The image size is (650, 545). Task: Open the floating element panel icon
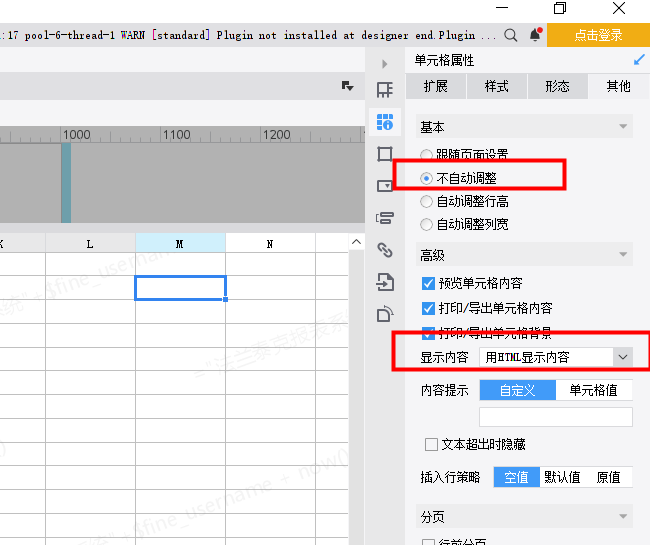385,154
